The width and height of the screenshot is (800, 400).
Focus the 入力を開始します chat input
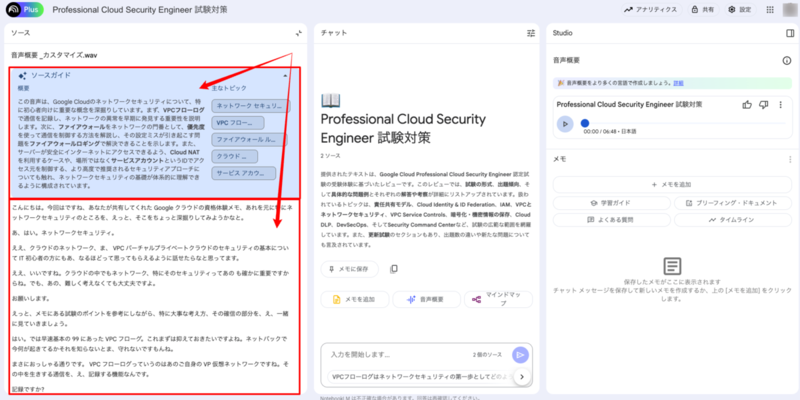click(398, 355)
